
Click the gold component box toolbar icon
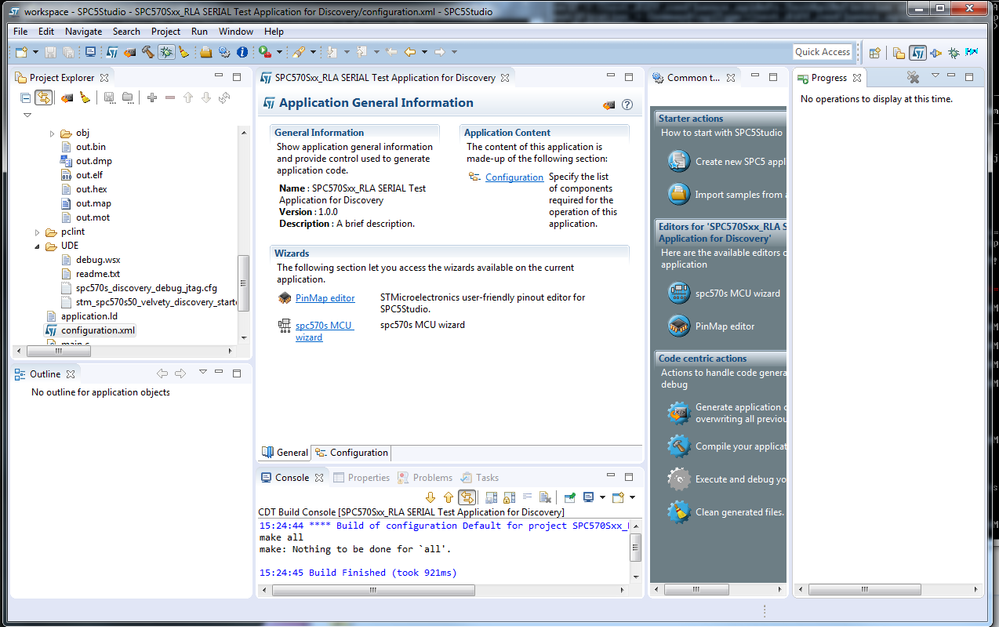206,52
